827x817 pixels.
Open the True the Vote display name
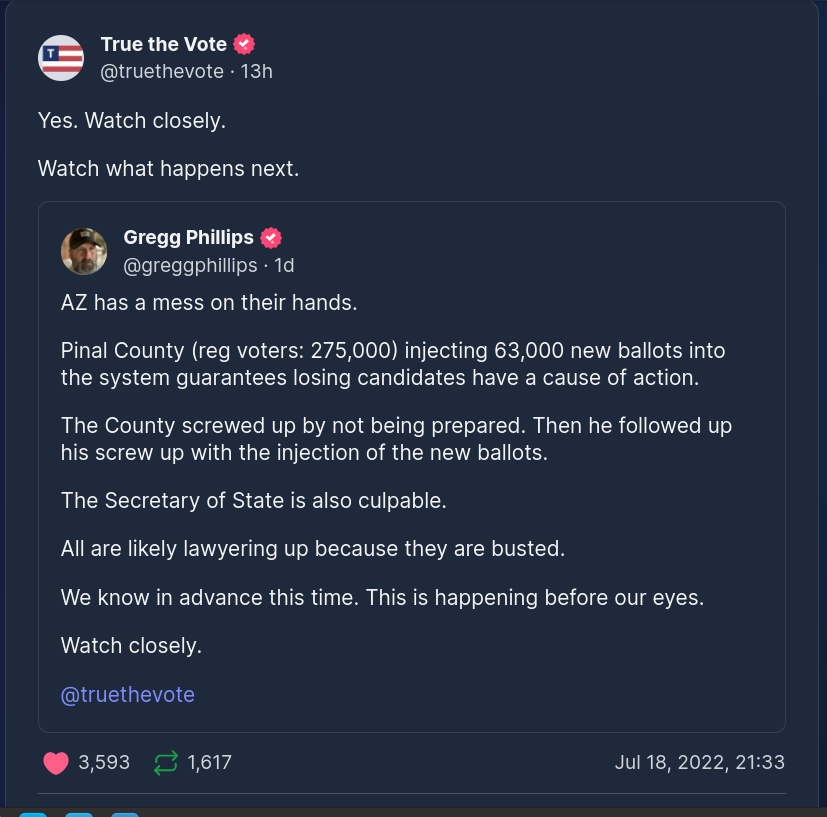point(164,44)
